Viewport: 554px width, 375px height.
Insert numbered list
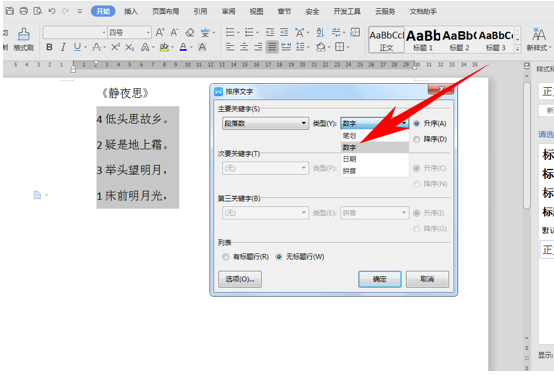point(249,33)
